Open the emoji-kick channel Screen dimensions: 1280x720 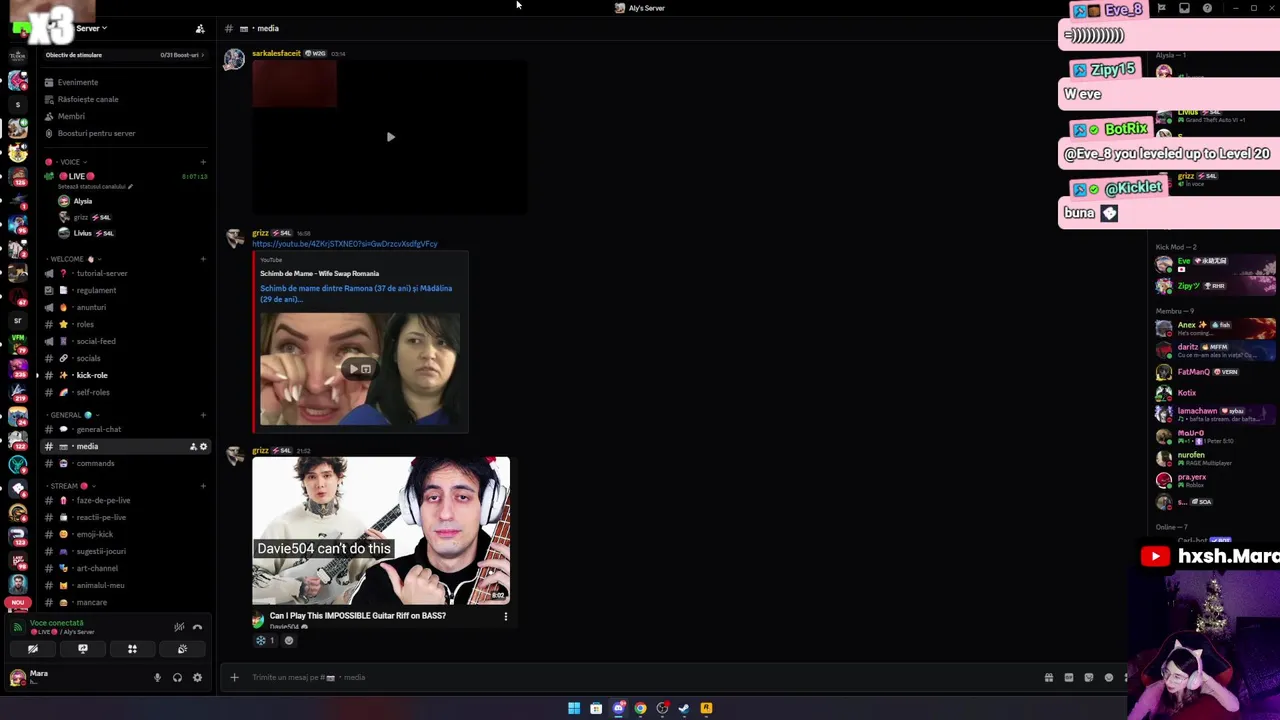95,534
